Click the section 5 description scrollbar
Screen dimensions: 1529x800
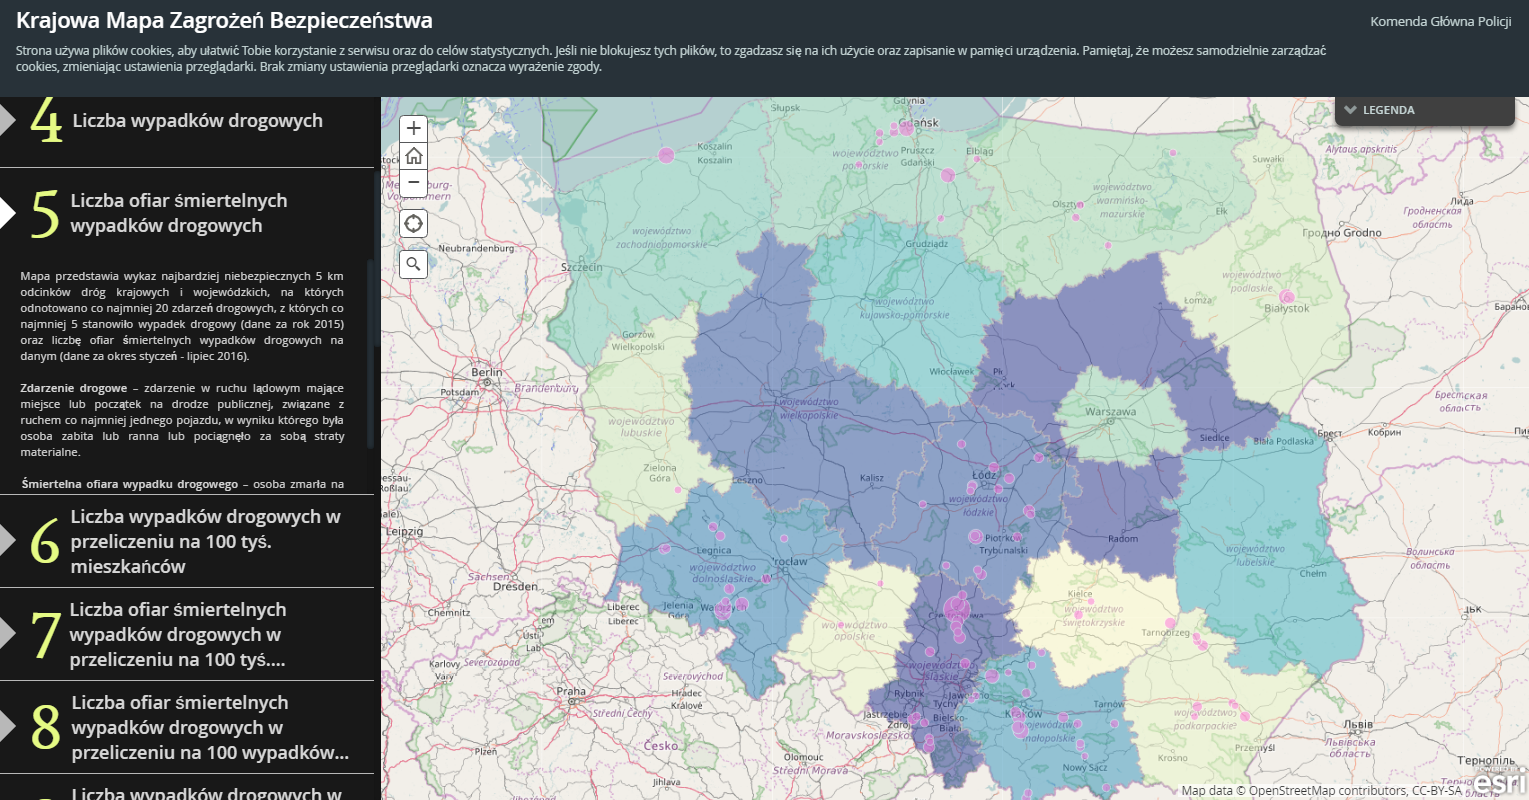(370, 354)
